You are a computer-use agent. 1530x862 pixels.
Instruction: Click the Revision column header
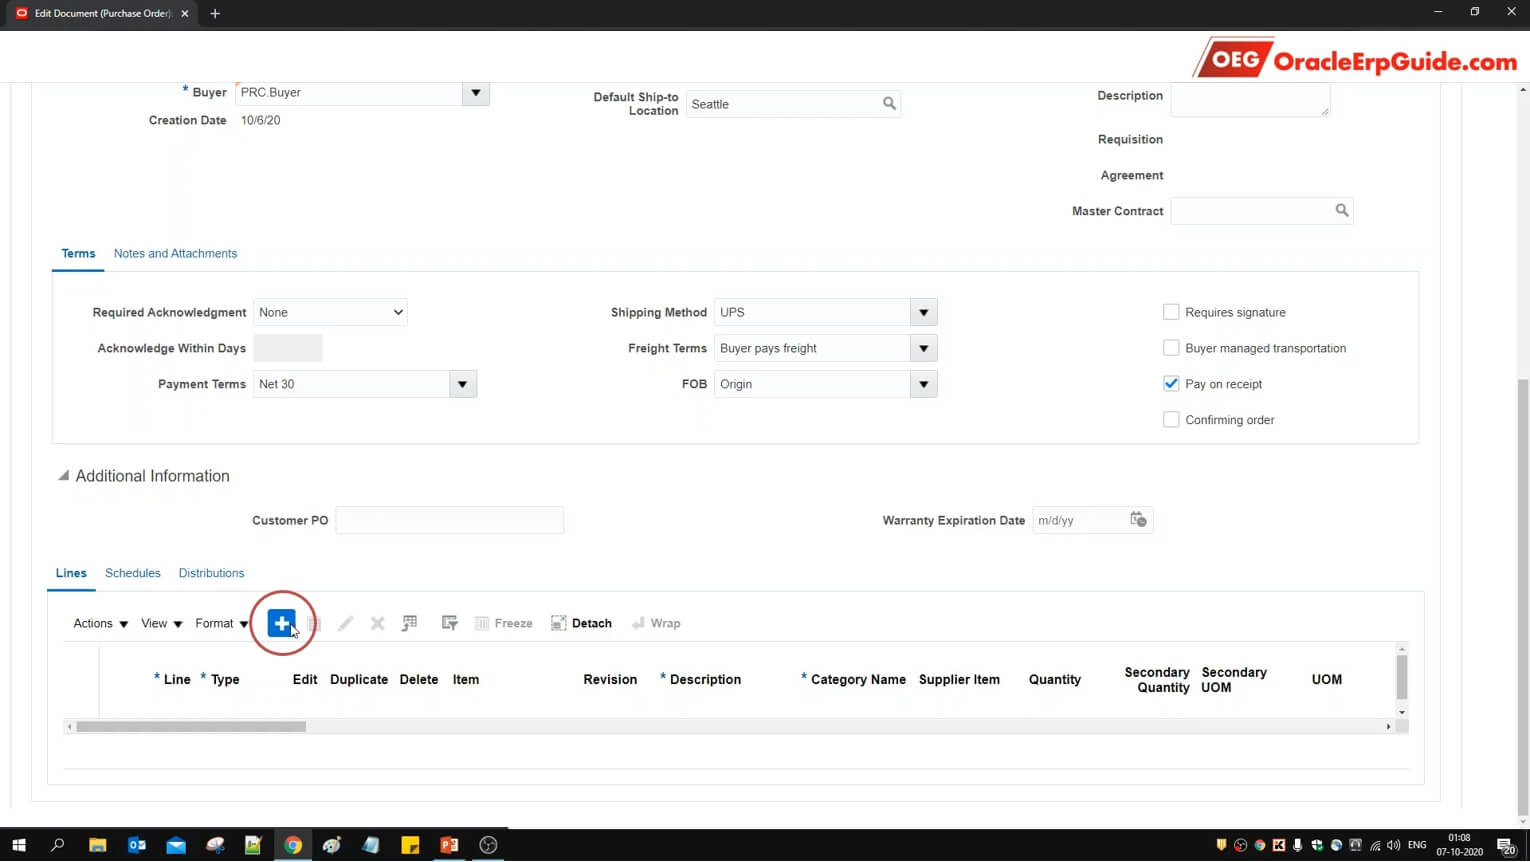[x=610, y=679]
